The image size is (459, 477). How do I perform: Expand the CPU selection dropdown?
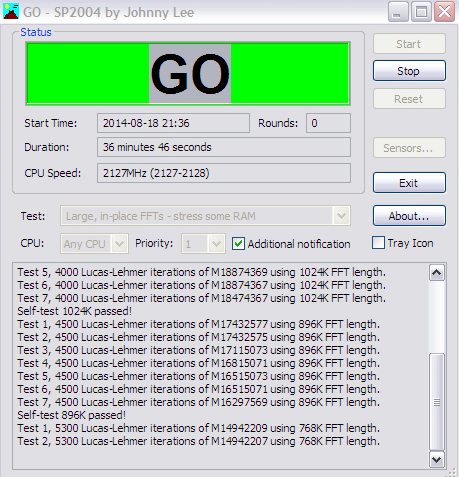pos(119,244)
